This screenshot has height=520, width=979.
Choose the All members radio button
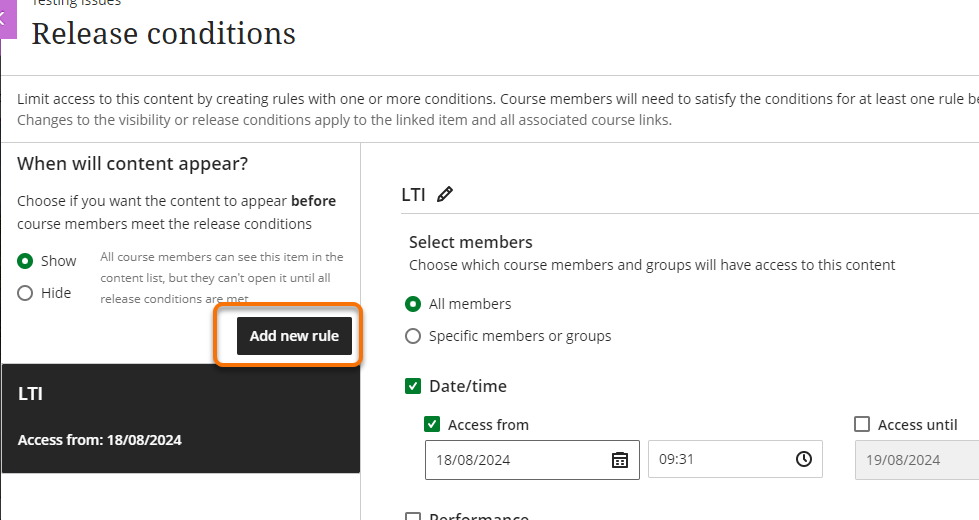point(413,304)
